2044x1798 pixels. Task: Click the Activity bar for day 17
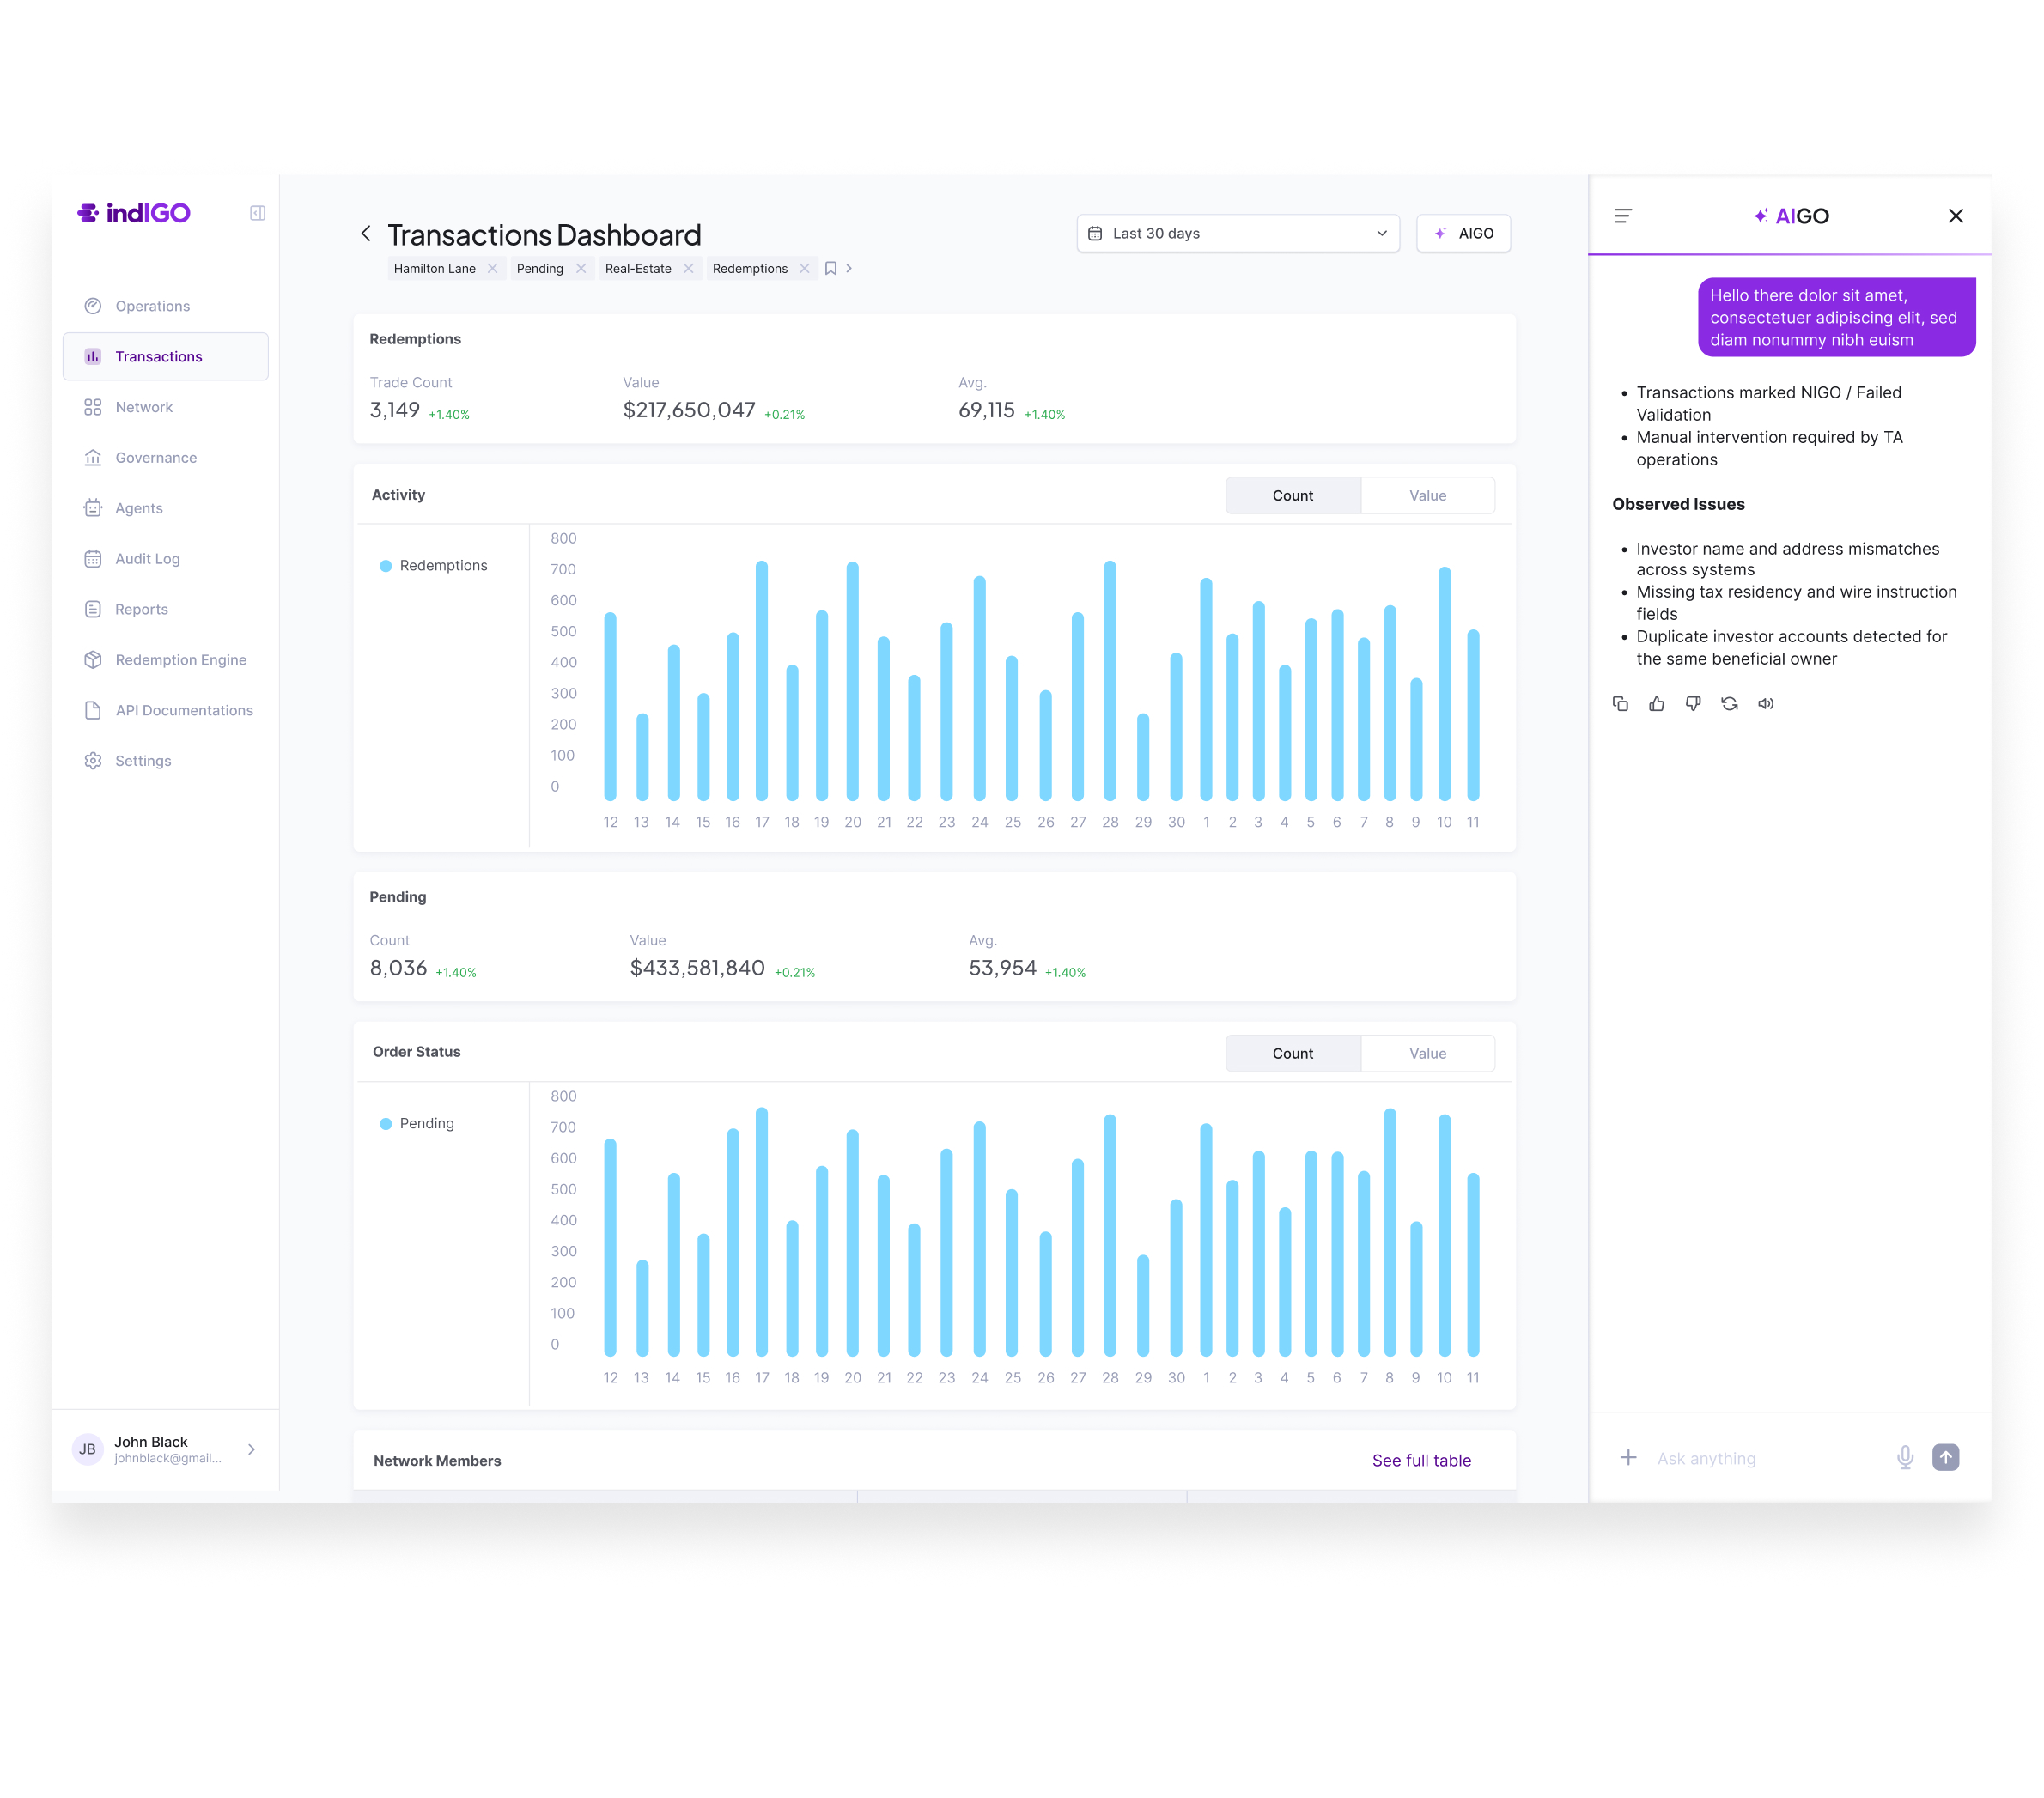pyautogui.click(x=762, y=681)
